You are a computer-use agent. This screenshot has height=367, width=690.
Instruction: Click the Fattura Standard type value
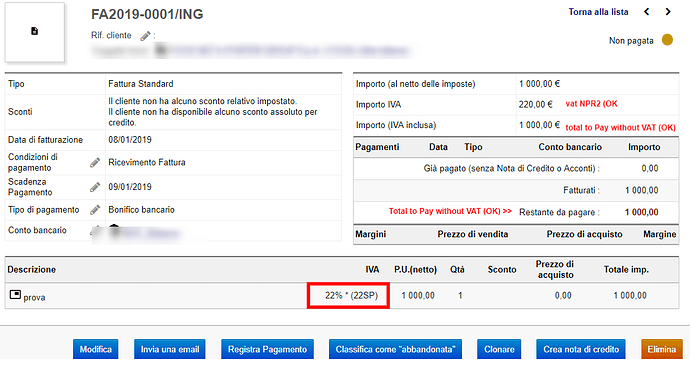pyautogui.click(x=141, y=84)
